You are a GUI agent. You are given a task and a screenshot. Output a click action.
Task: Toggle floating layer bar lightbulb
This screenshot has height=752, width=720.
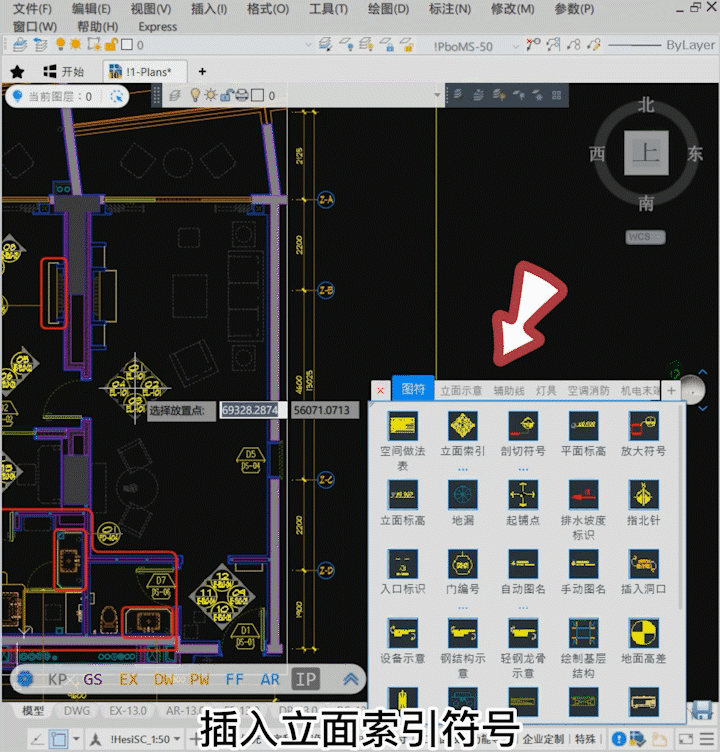point(195,95)
